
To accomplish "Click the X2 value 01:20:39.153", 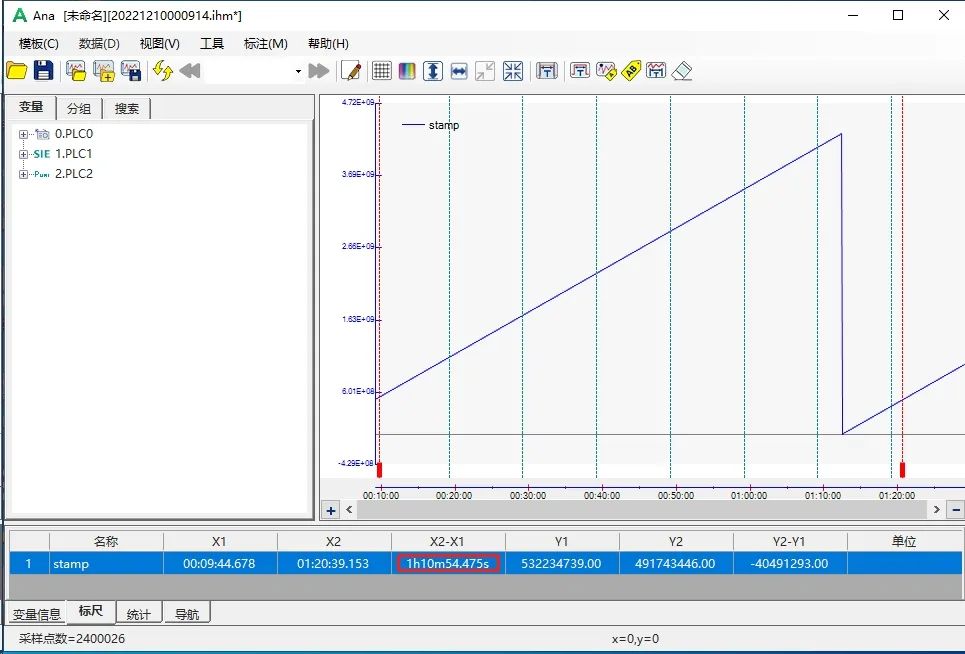I will [333, 564].
